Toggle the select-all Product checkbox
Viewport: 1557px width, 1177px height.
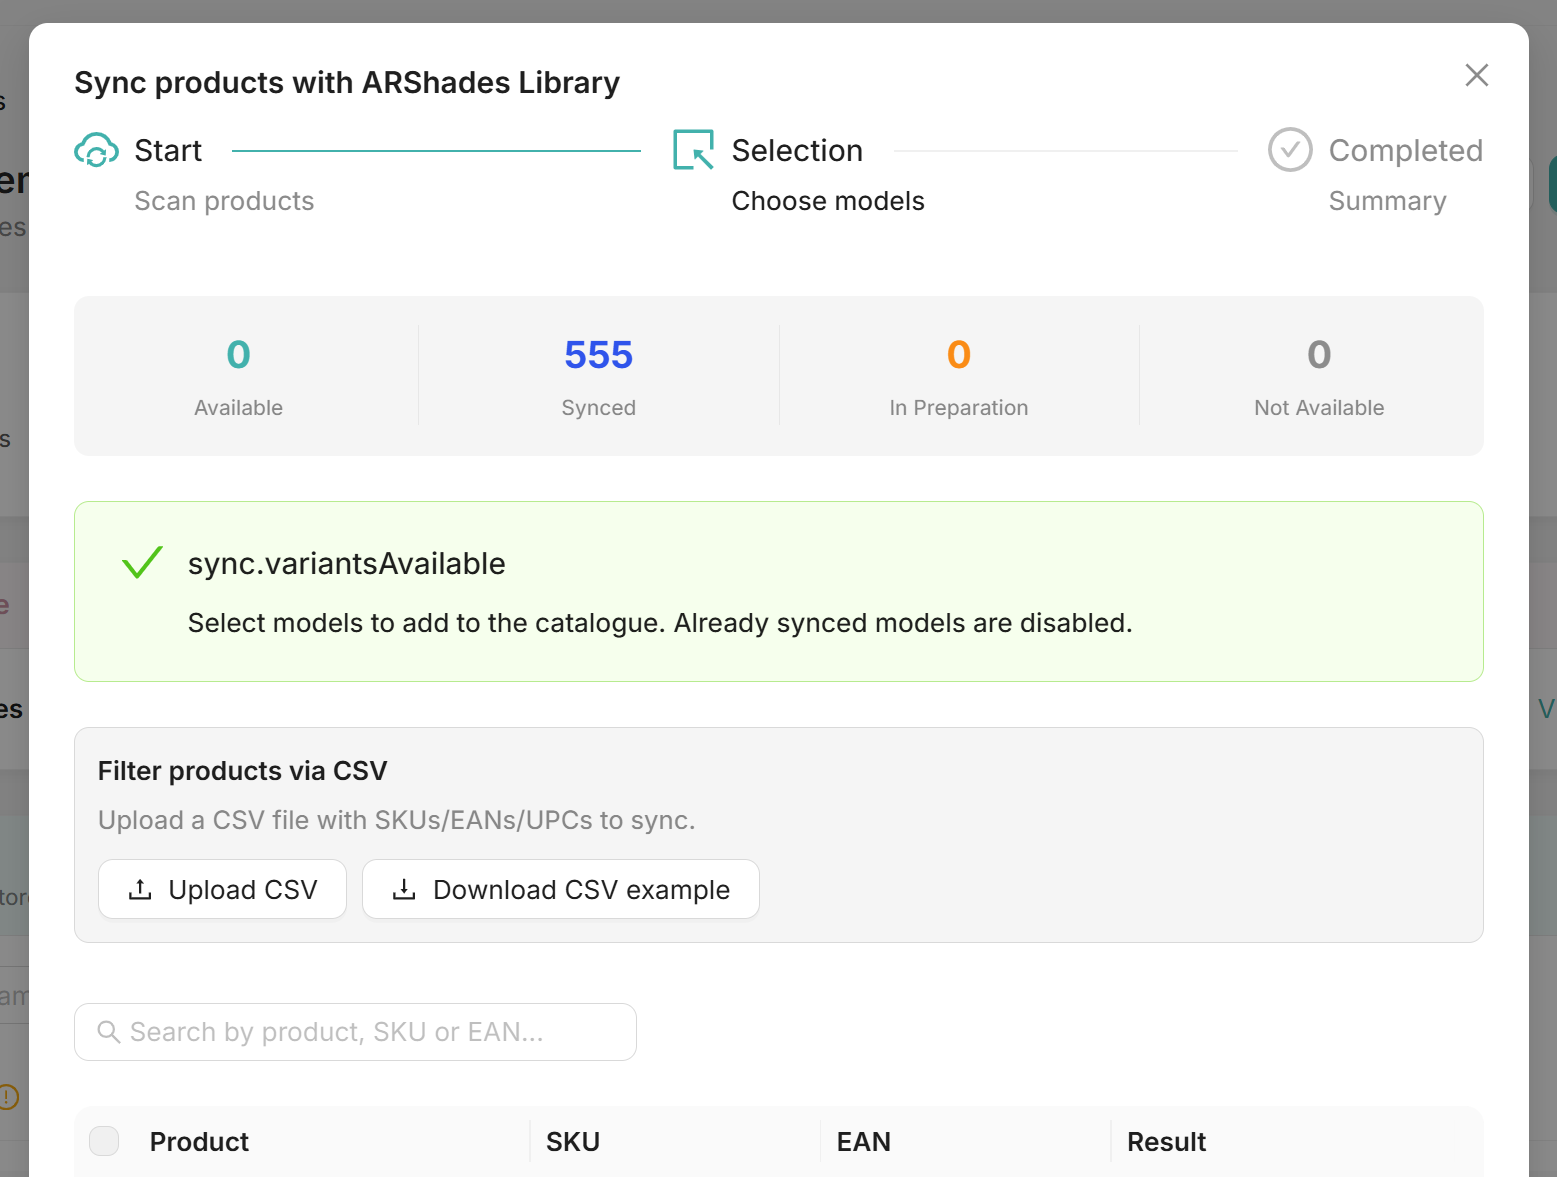[x=104, y=1141]
